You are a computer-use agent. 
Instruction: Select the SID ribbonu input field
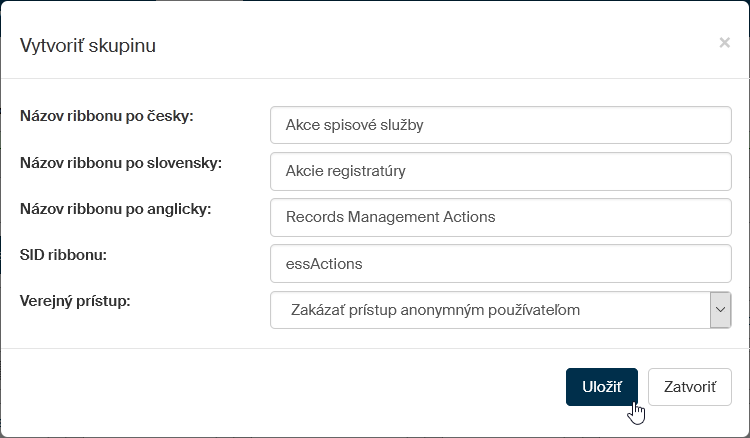pyautogui.click(x=500, y=264)
